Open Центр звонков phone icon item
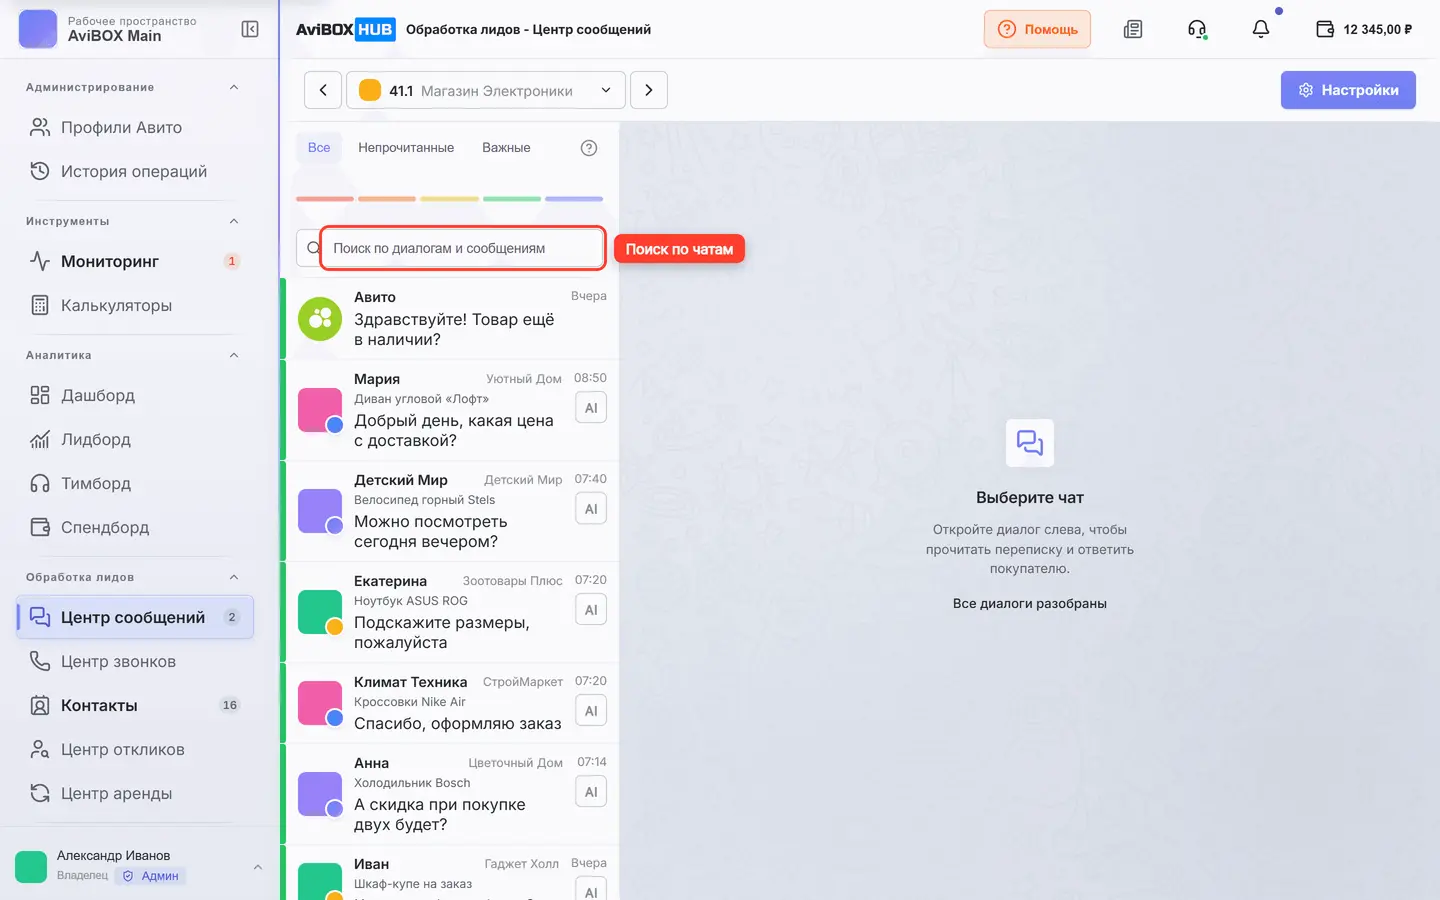 tap(135, 661)
